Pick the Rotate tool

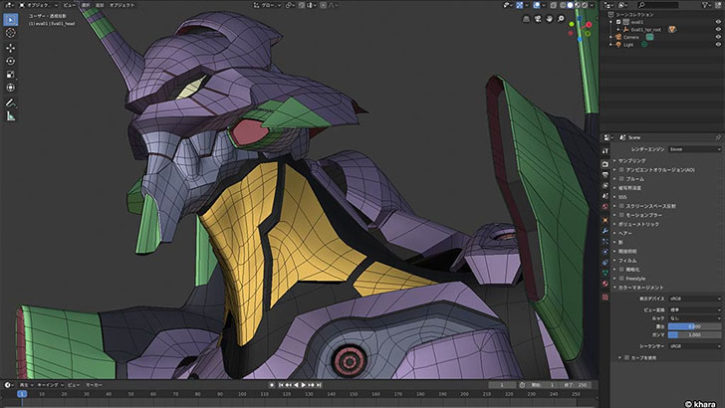tap(11, 61)
